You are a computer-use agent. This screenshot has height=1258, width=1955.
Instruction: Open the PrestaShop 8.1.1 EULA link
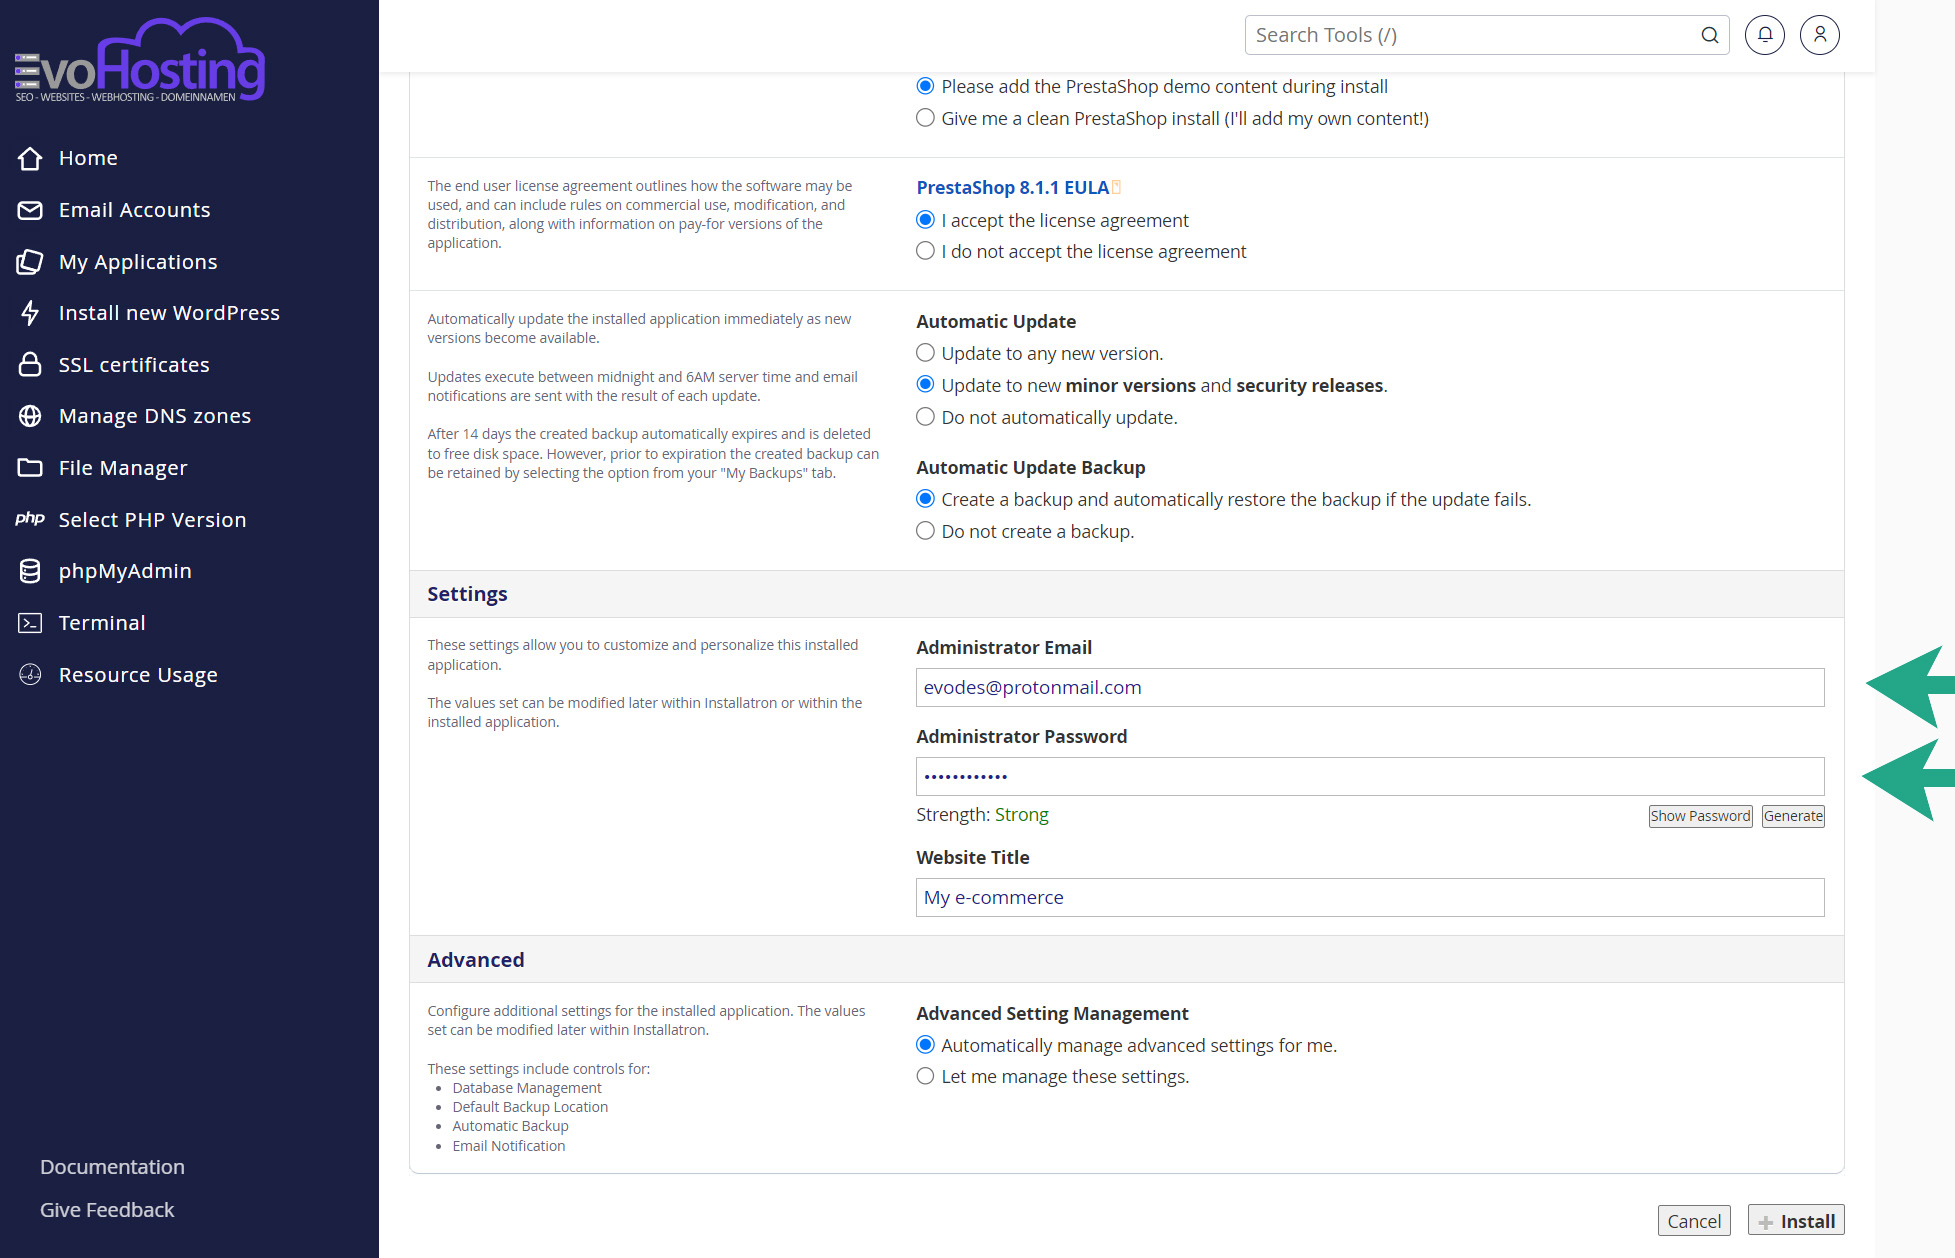(1012, 187)
